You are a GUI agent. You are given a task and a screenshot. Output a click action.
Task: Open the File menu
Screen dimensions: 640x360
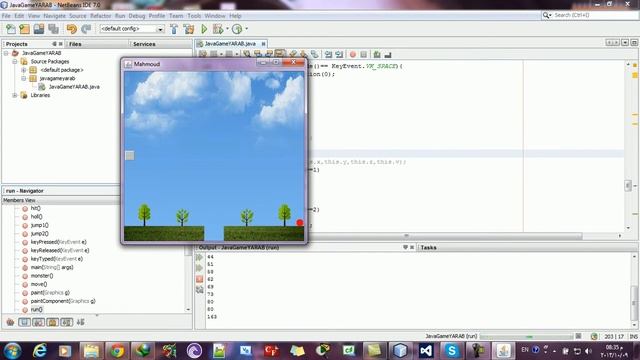click(x=6, y=16)
